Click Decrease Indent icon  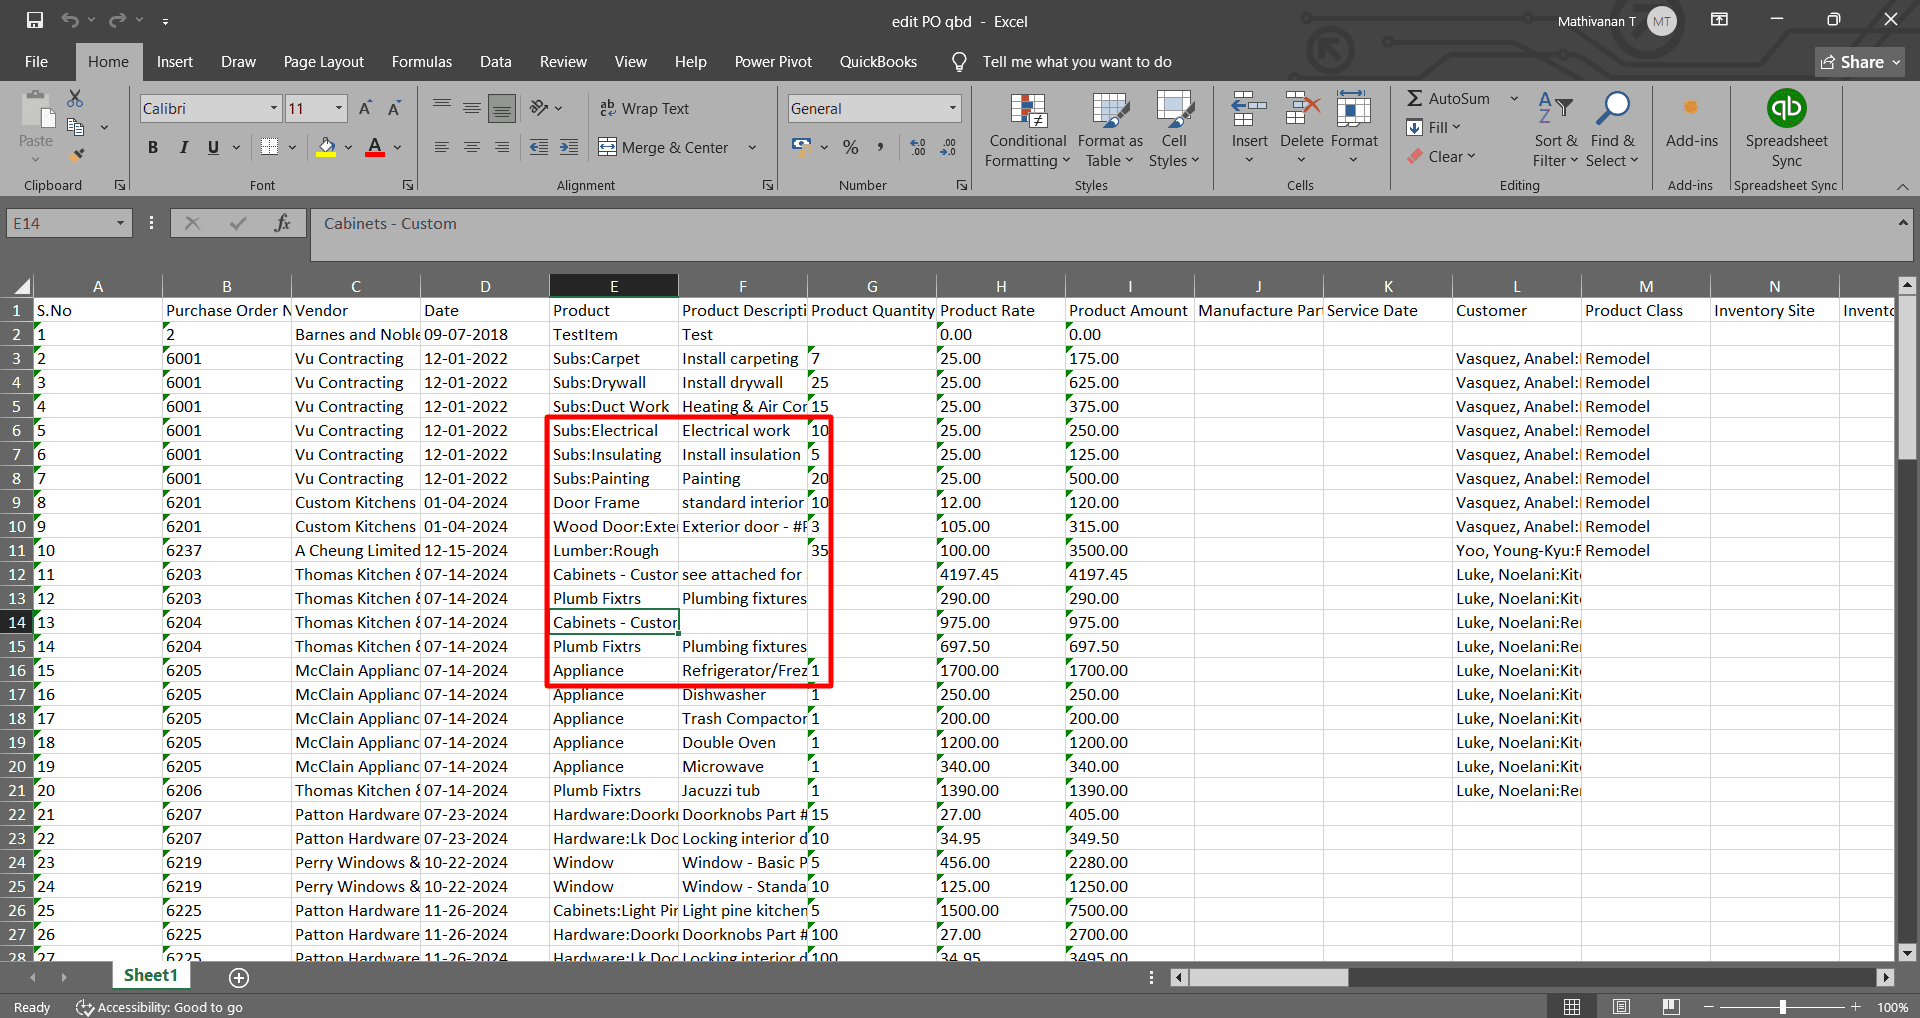[539, 147]
